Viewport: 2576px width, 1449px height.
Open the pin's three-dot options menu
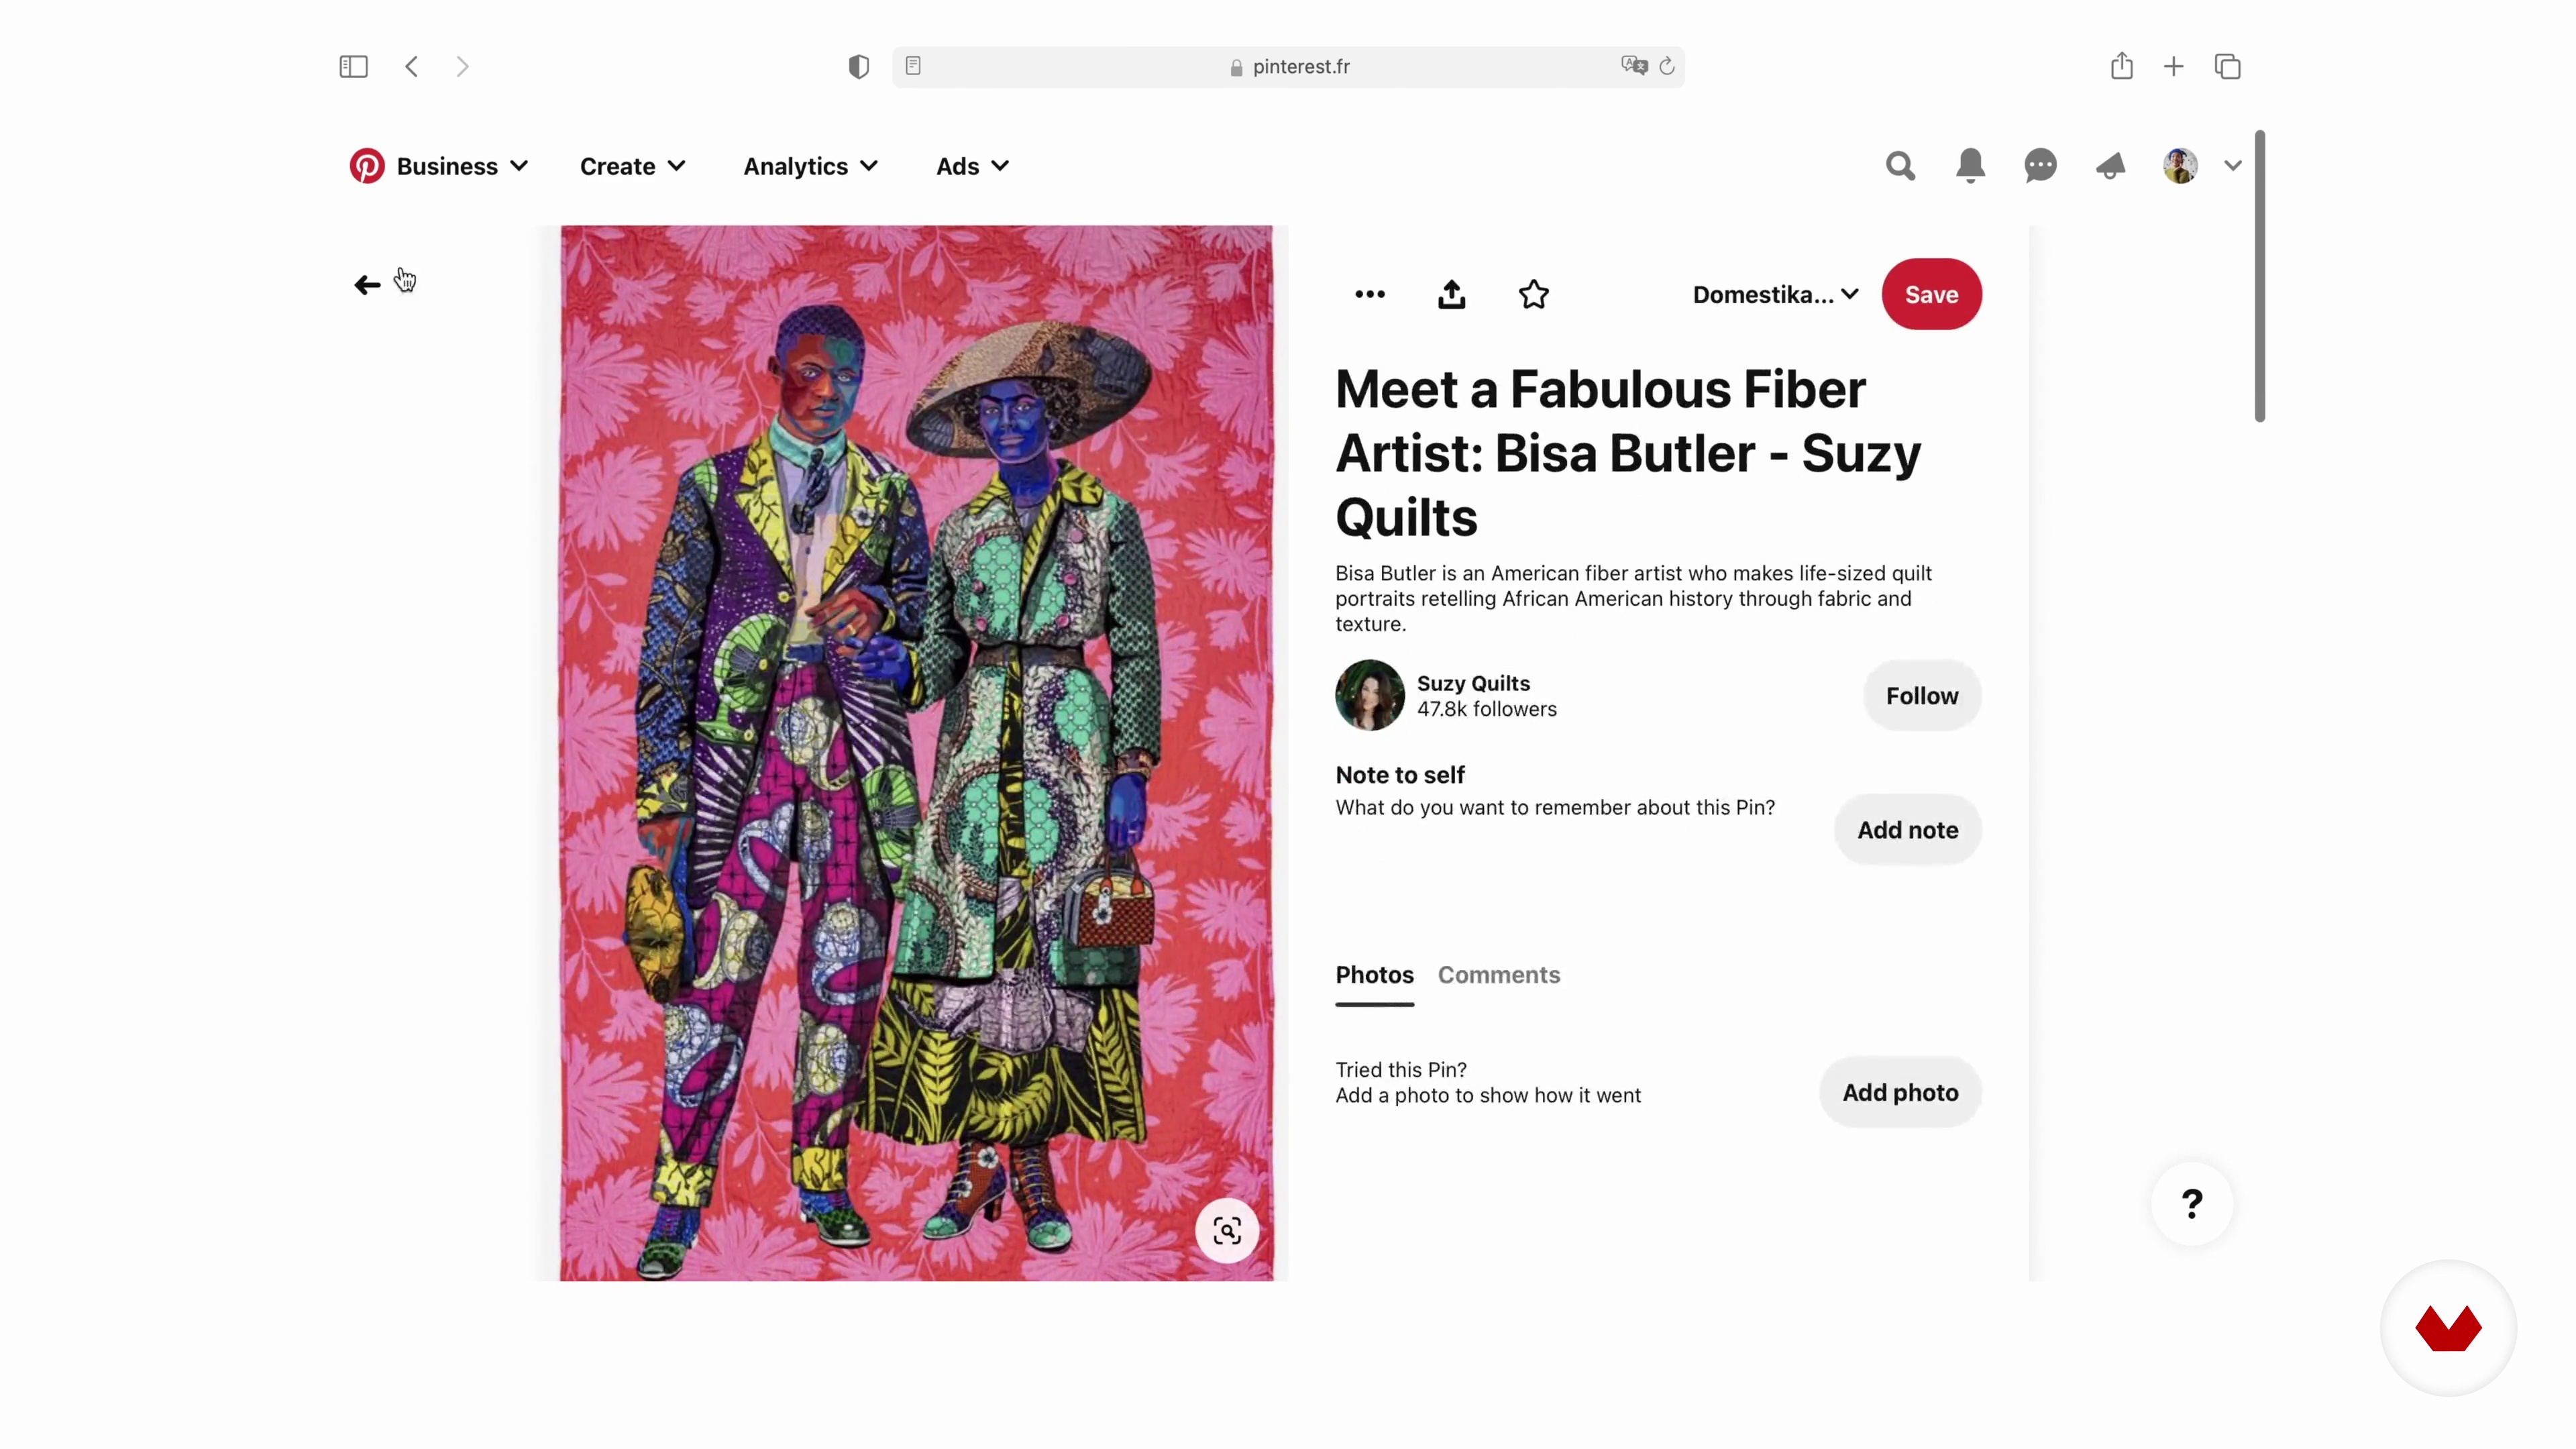click(1370, 294)
